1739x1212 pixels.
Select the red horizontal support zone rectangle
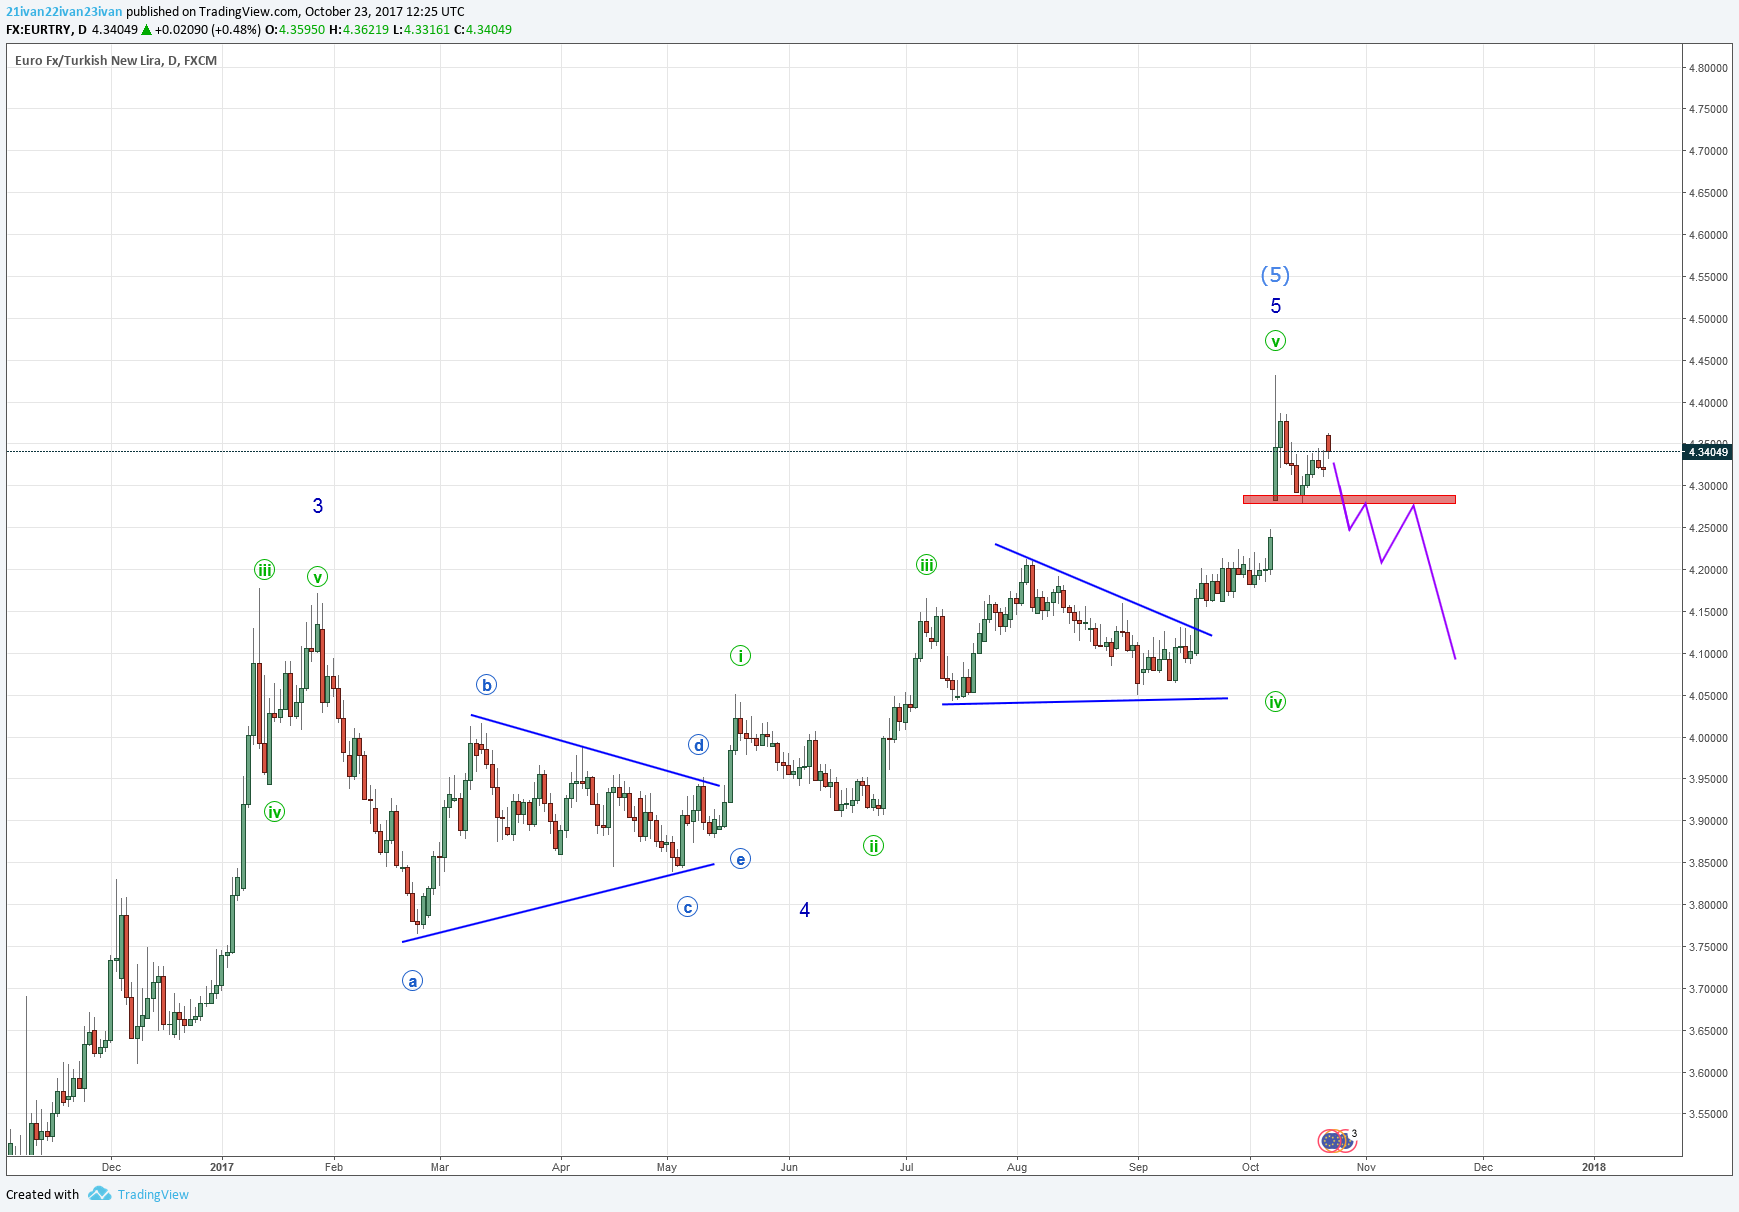click(1349, 499)
